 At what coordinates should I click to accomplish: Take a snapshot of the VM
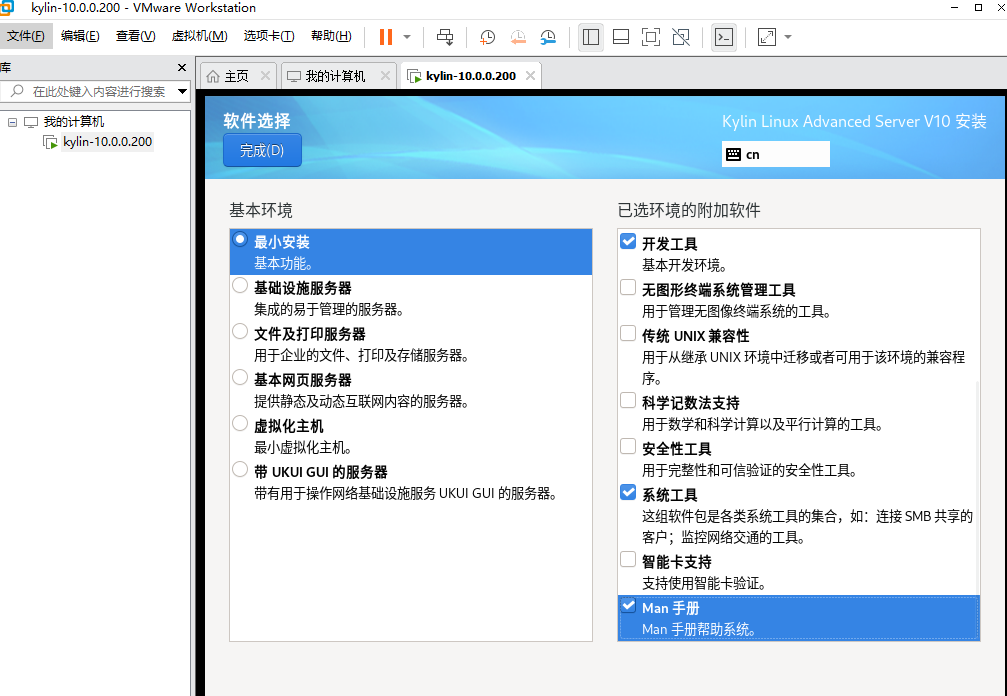coord(487,37)
